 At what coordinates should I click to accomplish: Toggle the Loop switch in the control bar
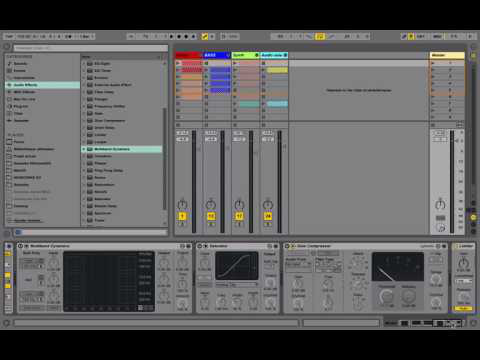320,36
